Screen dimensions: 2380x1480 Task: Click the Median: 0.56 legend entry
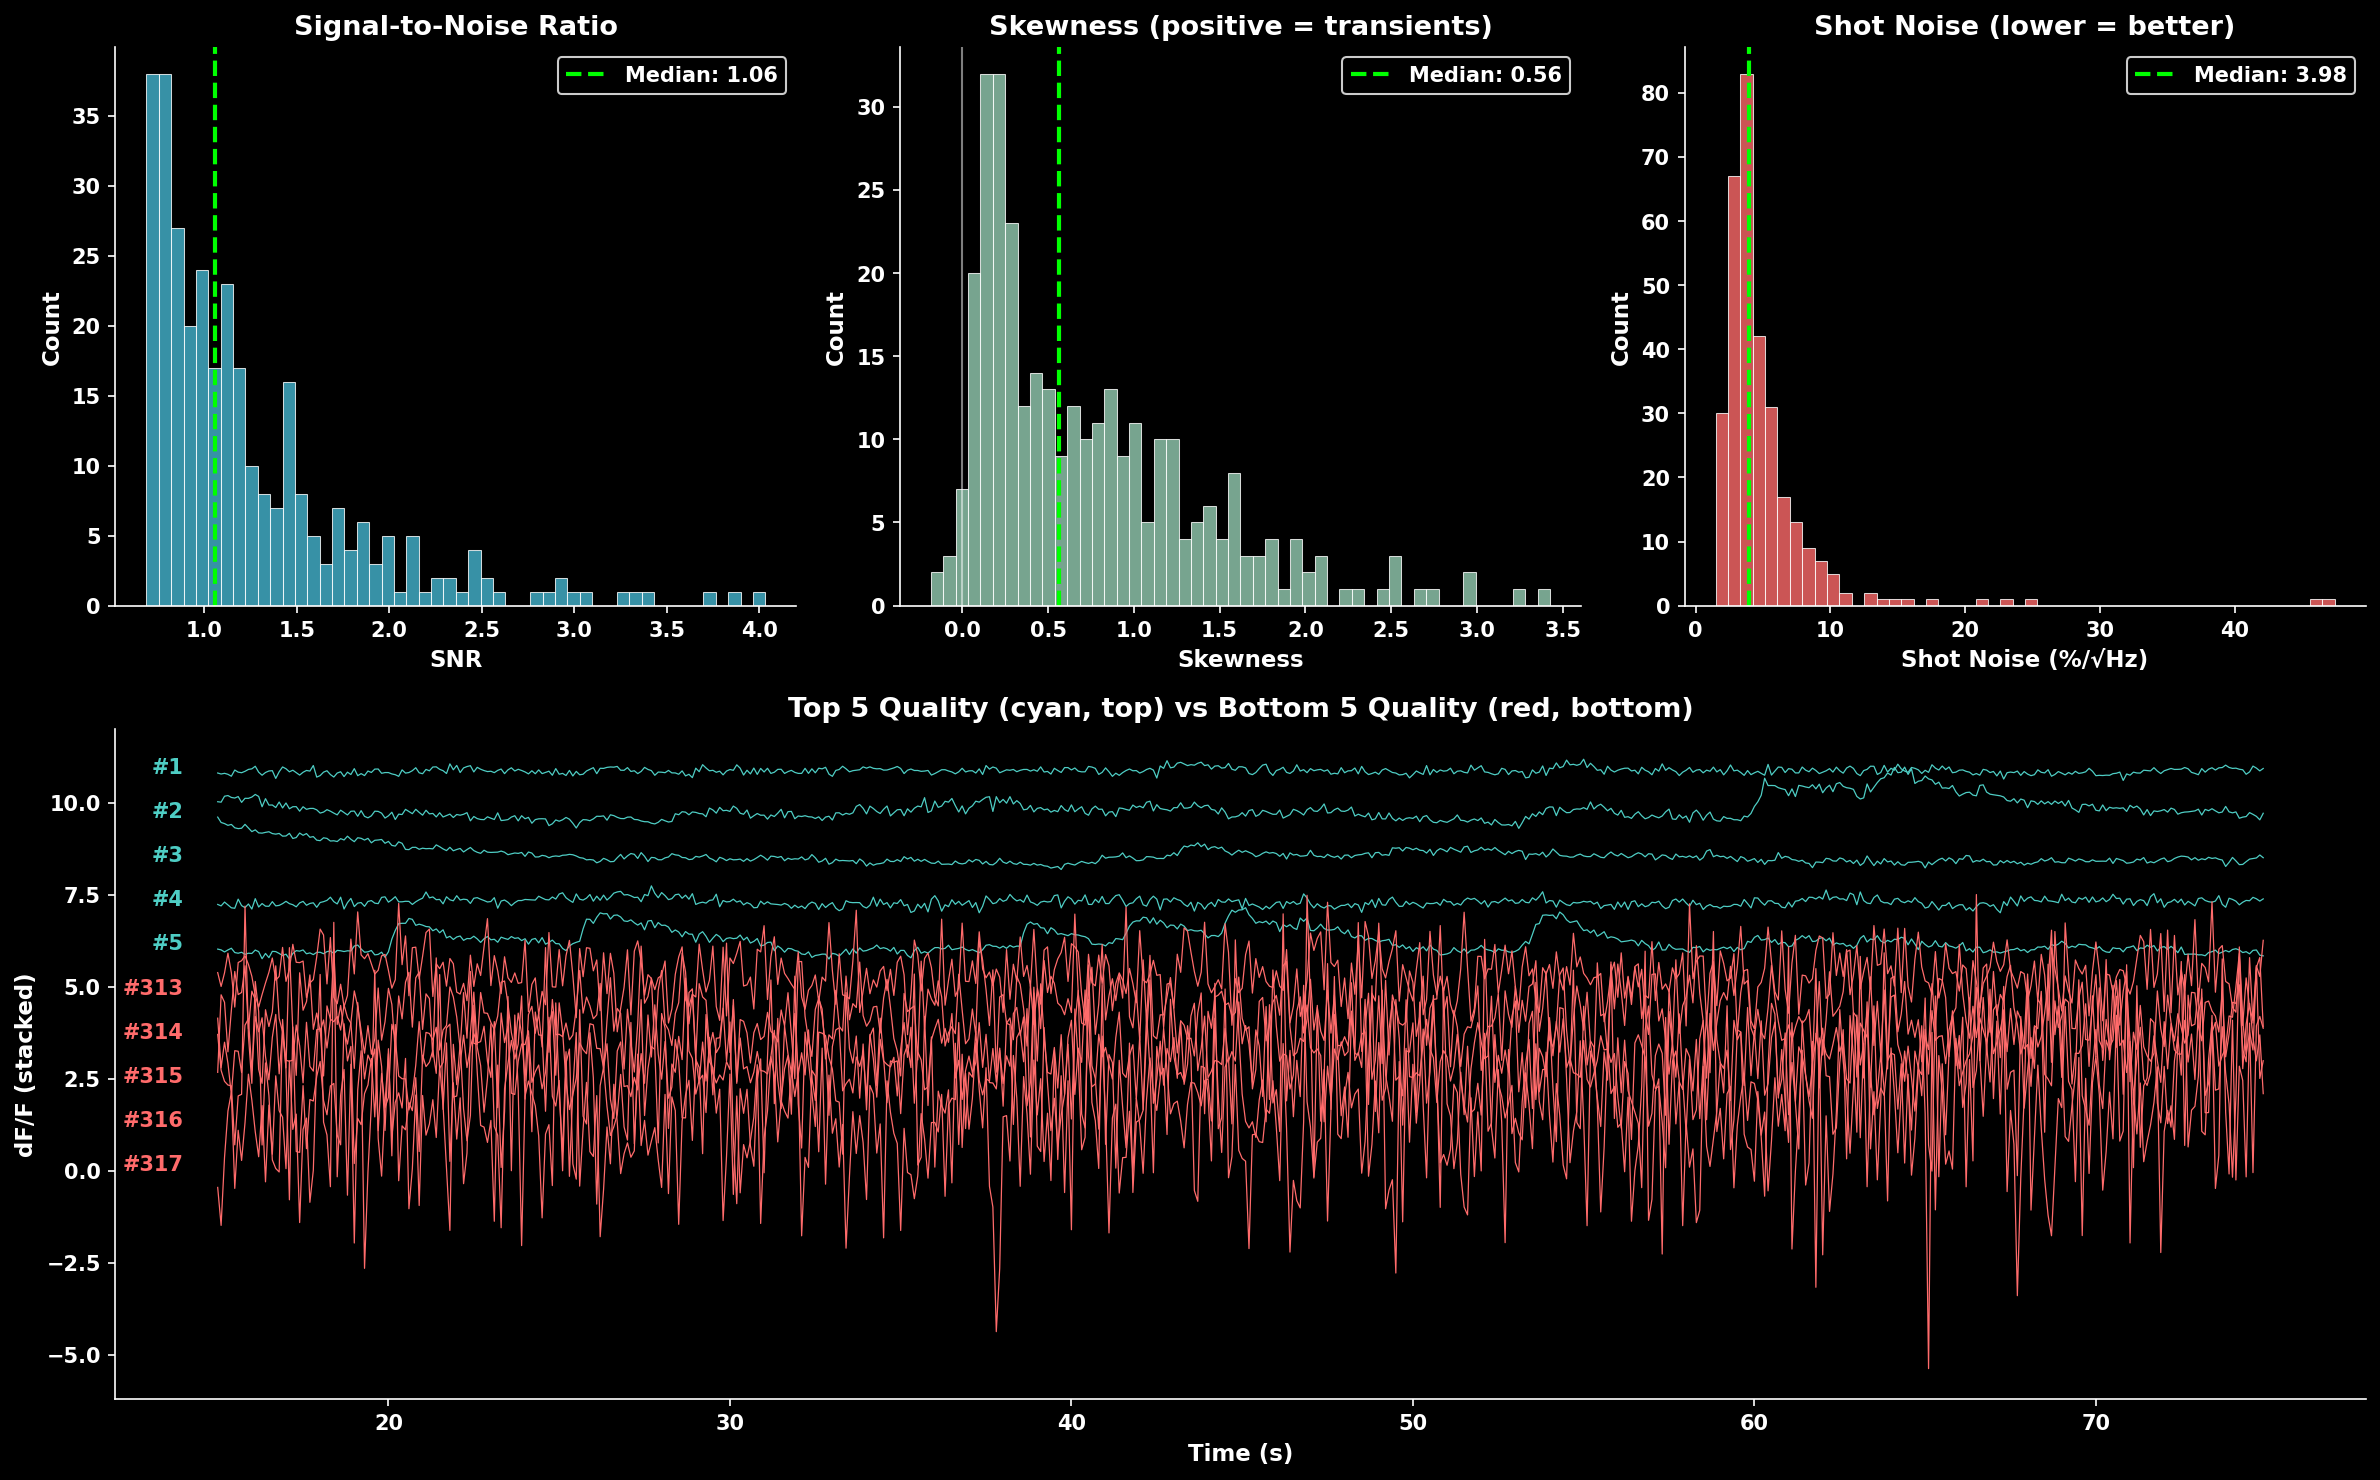(1483, 75)
